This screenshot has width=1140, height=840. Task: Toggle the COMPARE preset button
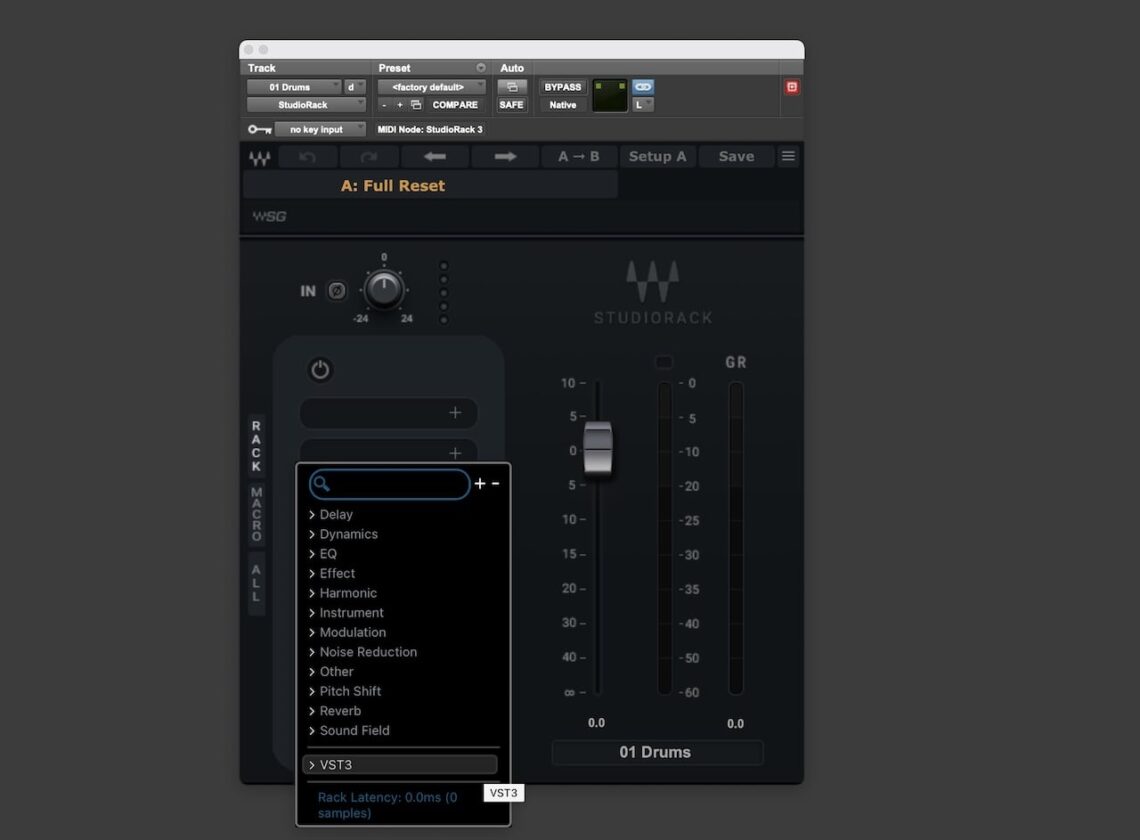pos(455,104)
